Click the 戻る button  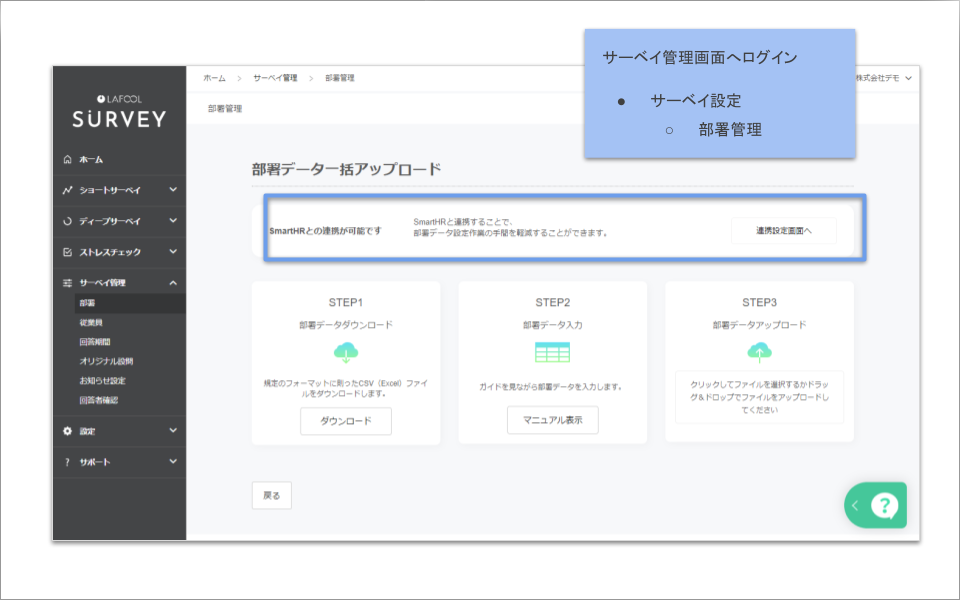tap(272, 495)
